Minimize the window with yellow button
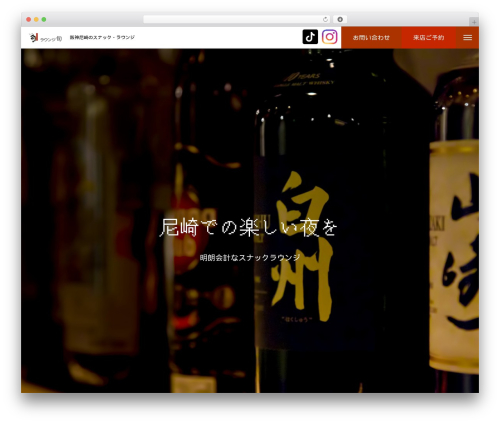This screenshot has height=423, width=500. tap(36, 19)
